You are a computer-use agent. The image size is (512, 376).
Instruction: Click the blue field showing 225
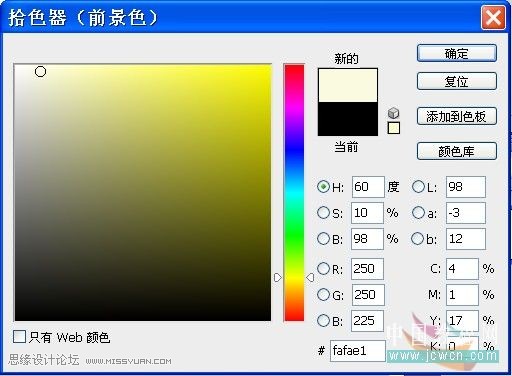[368, 321]
